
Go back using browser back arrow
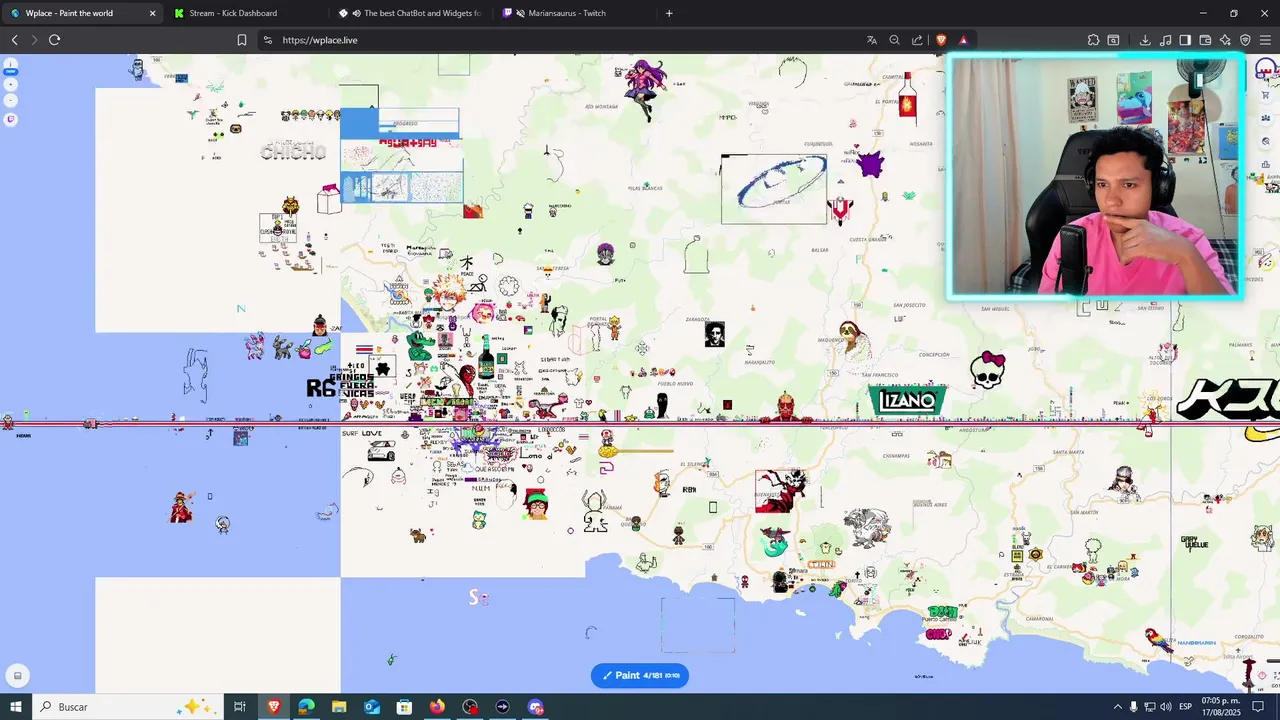14,40
